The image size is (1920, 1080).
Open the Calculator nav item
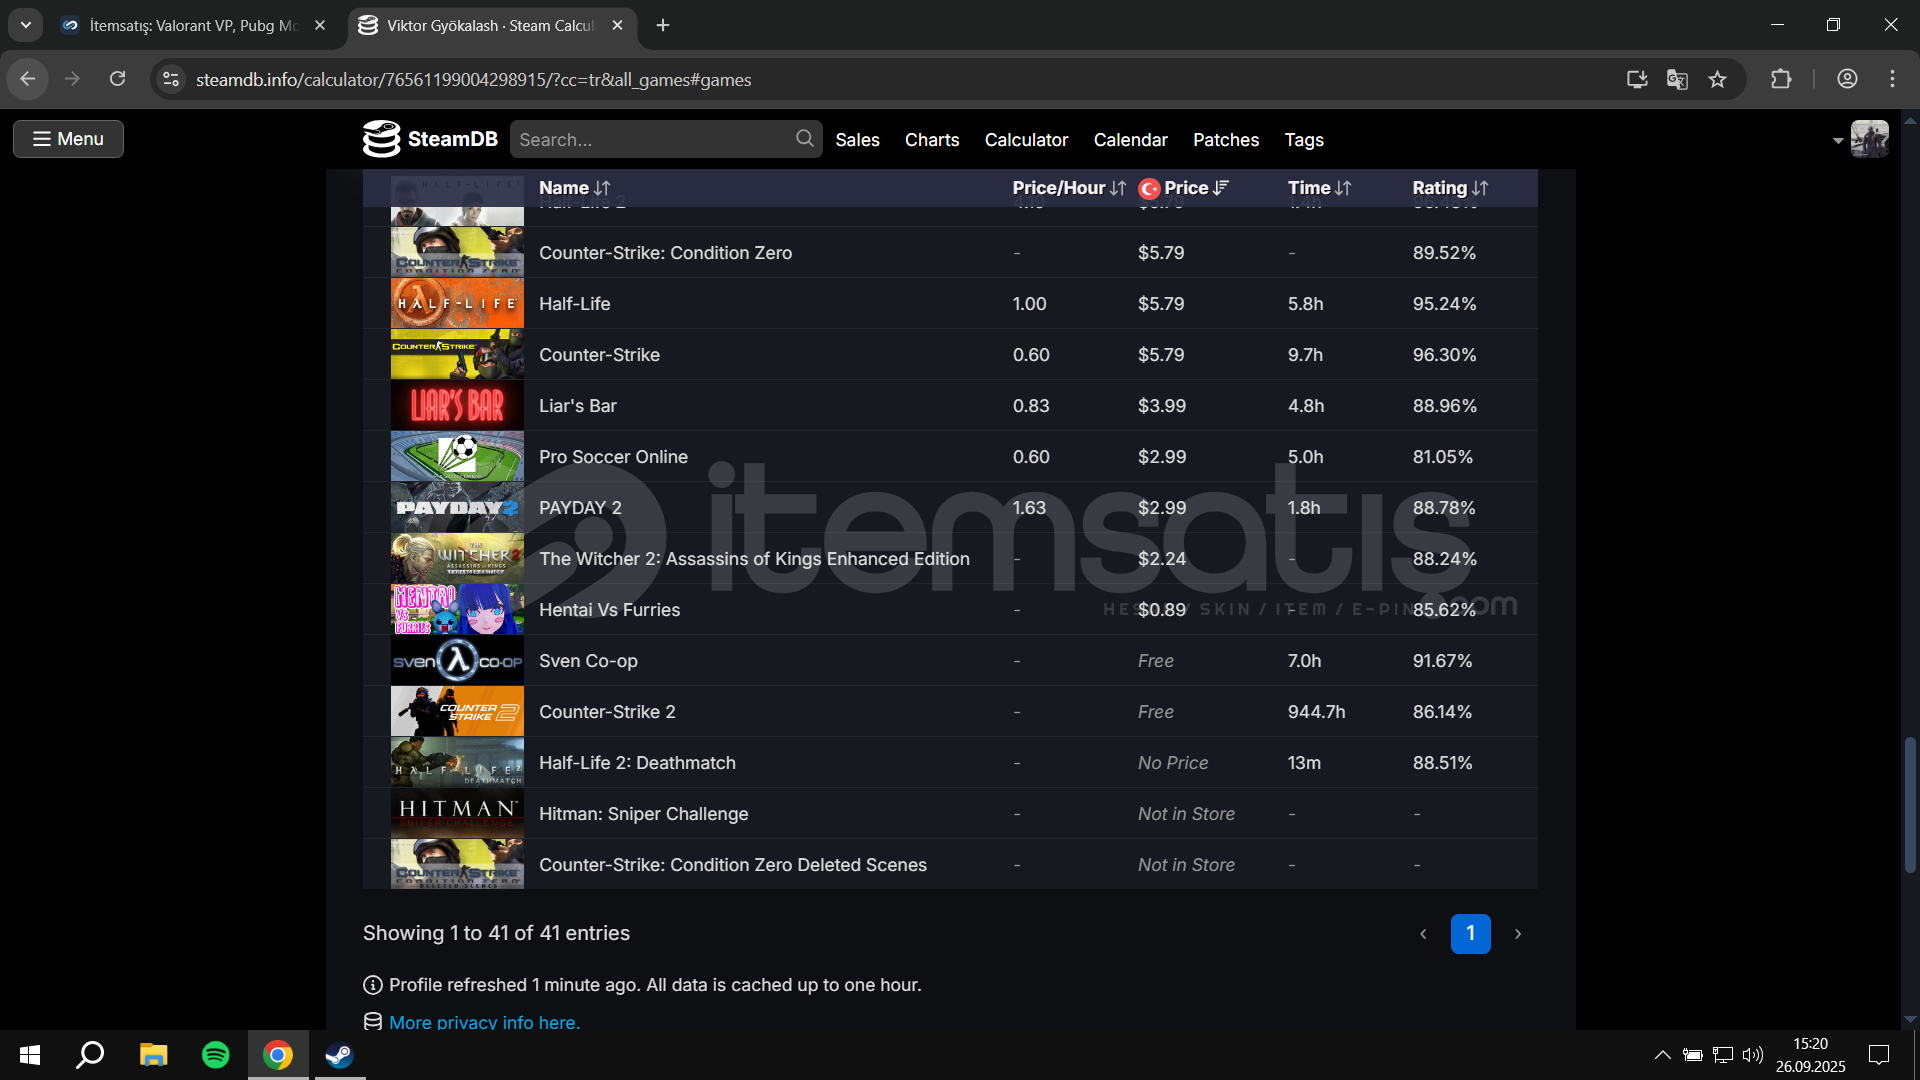point(1026,140)
